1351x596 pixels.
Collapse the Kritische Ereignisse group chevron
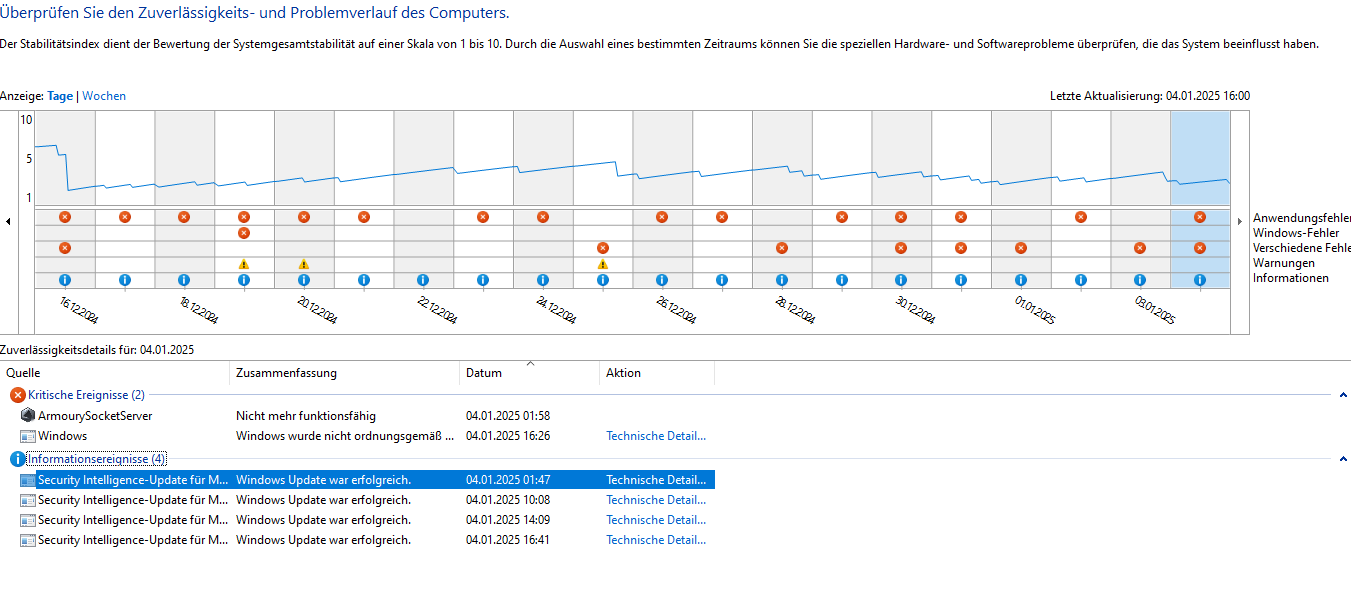(x=1343, y=395)
